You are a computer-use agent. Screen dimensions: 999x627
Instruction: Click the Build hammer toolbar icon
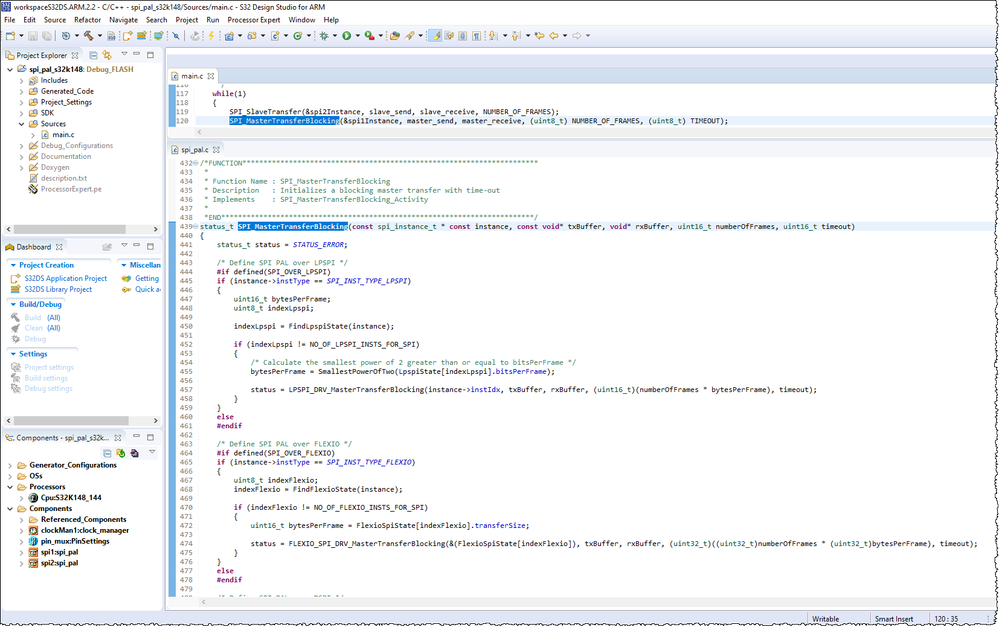click(89, 36)
